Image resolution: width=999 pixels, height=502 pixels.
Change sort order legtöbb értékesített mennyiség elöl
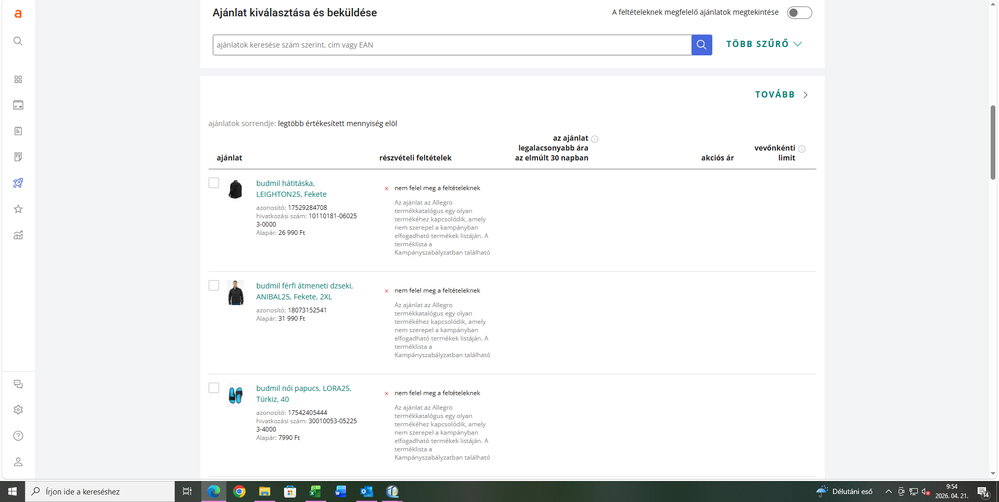click(338, 124)
